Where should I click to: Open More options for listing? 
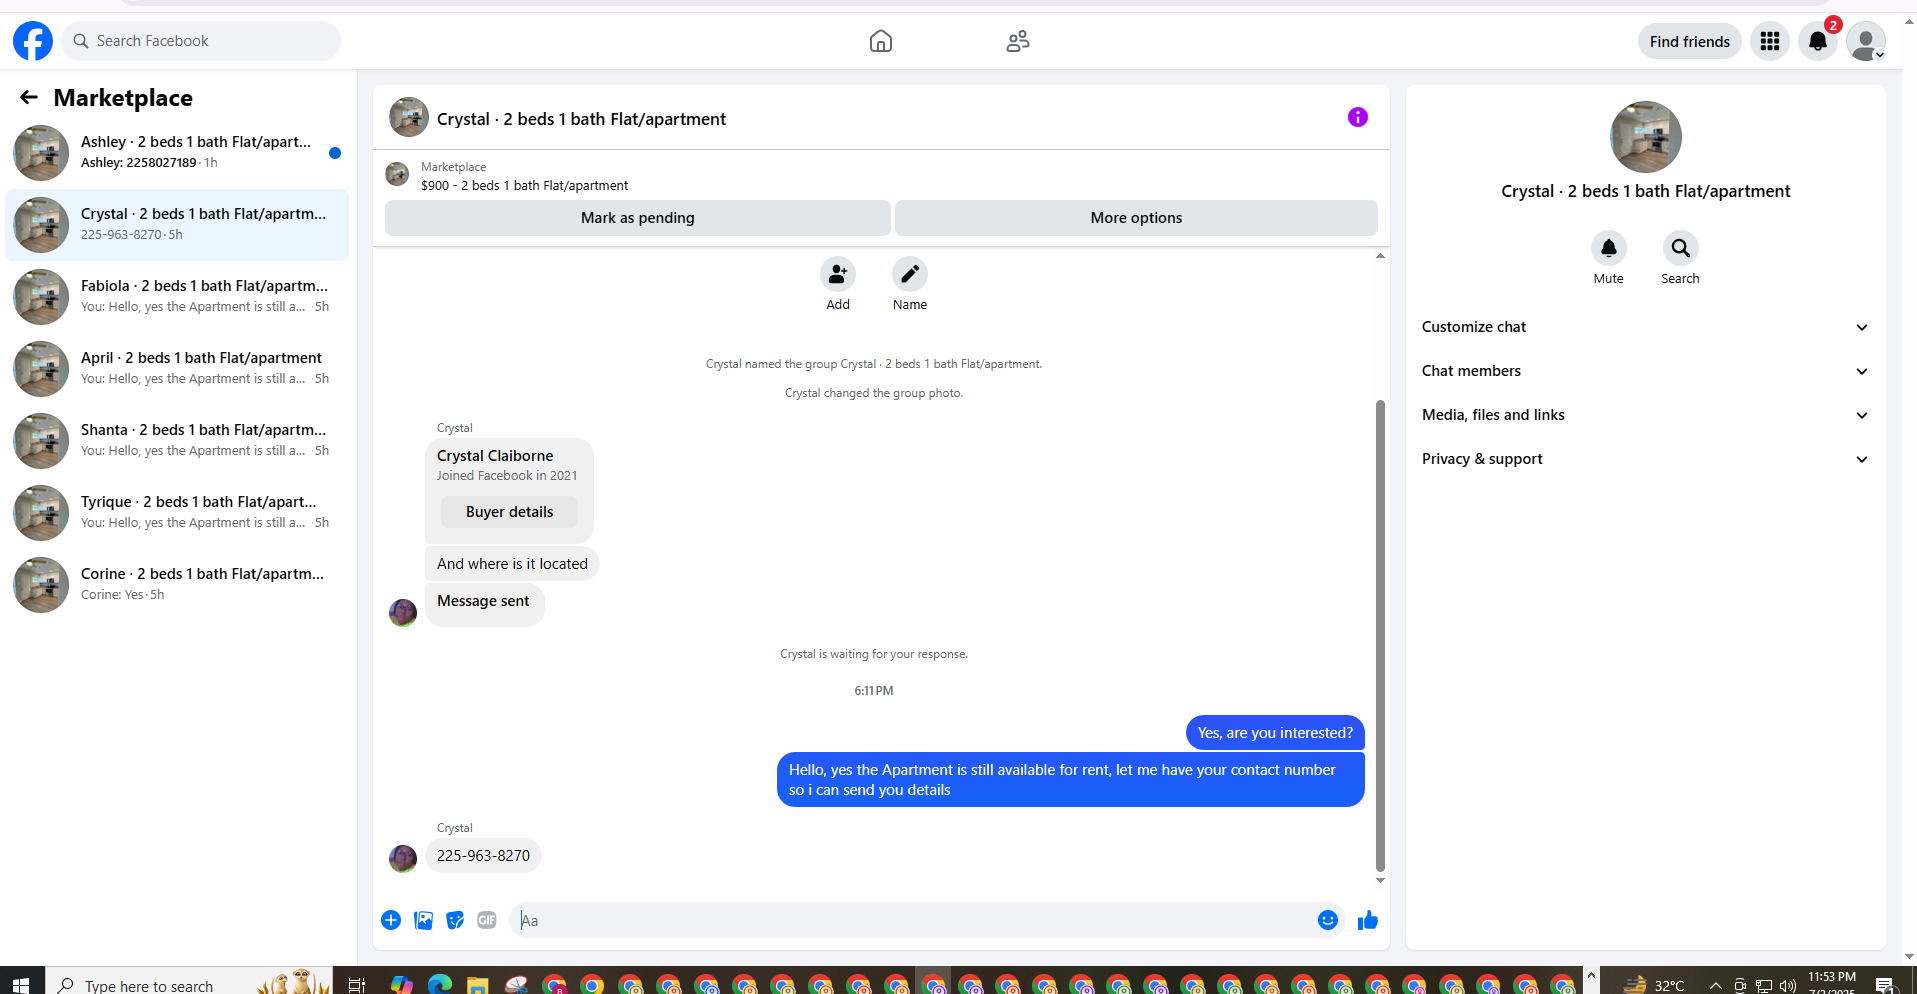1136,218
